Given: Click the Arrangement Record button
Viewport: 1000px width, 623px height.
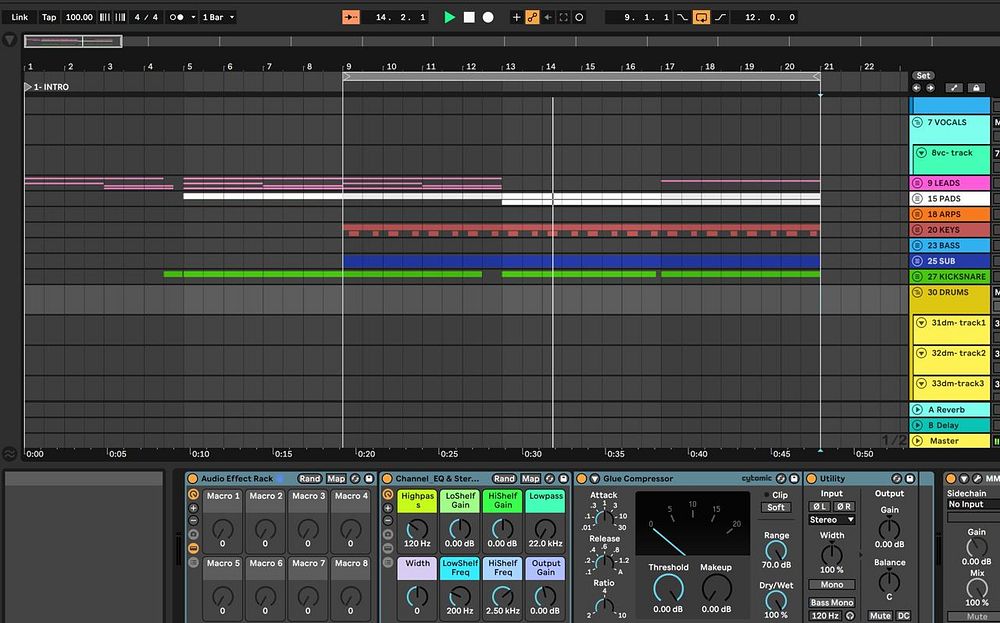Looking at the screenshot, I should [x=488, y=17].
